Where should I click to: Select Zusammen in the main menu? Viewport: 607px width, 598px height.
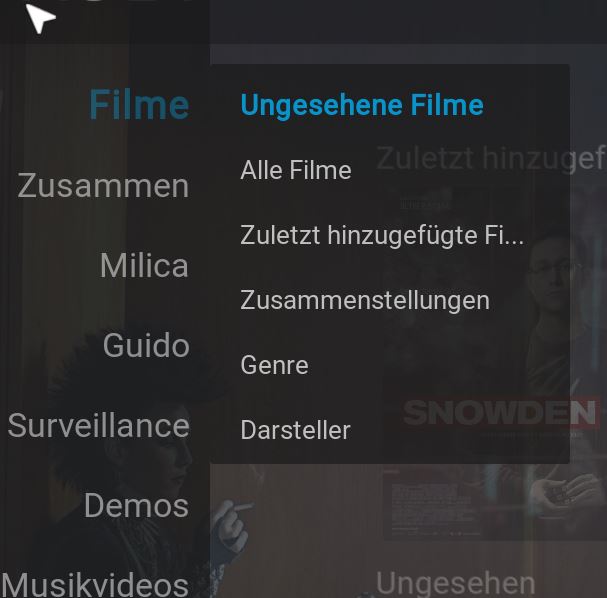pyautogui.click(x=103, y=185)
